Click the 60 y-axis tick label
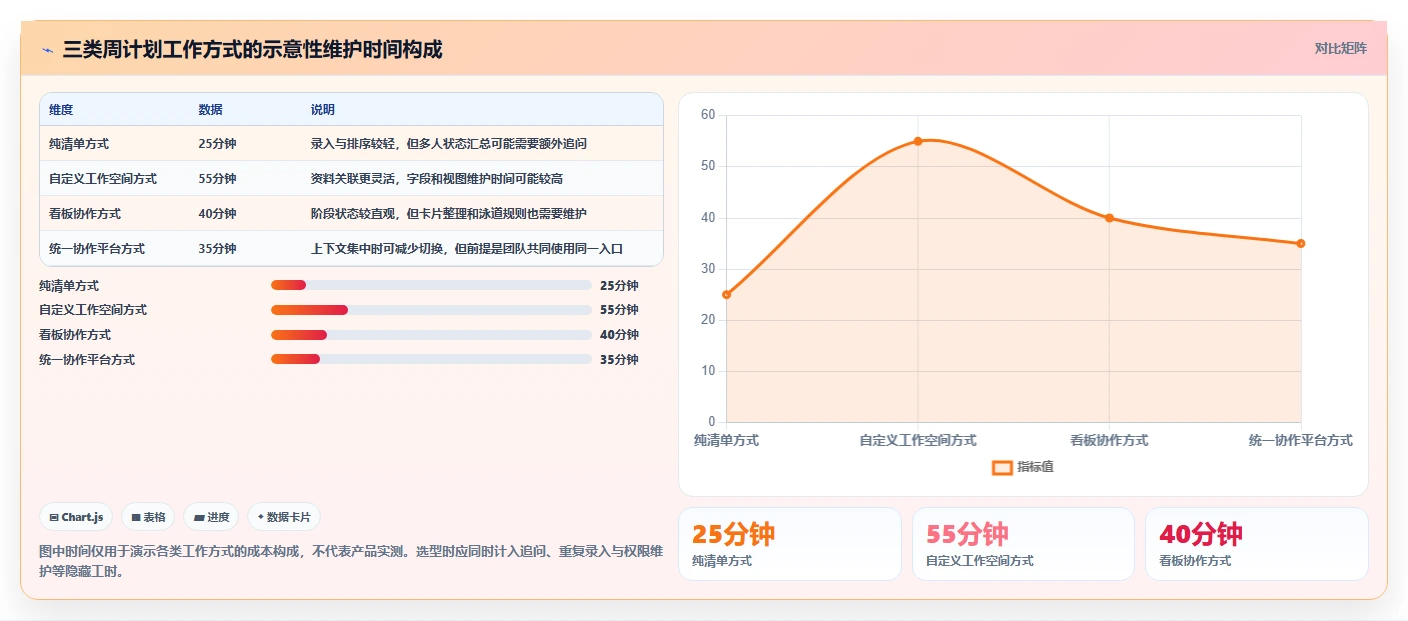The width and height of the screenshot is (1408, 621). coord(708,115)
